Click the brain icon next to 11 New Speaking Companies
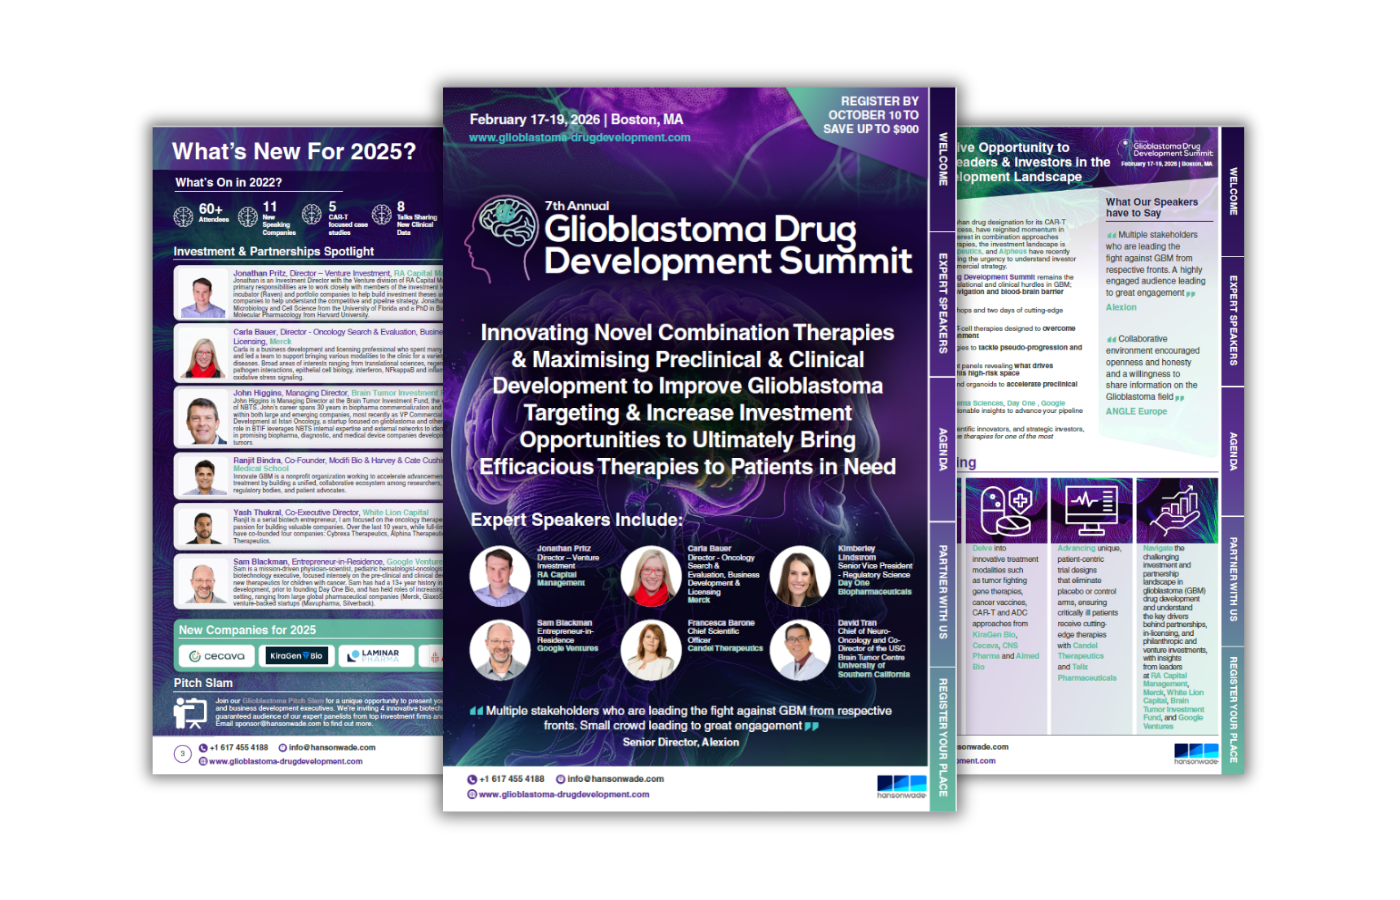Viewport: 1400px width, 900px height. pyautogui.click(x=248, y=215)
